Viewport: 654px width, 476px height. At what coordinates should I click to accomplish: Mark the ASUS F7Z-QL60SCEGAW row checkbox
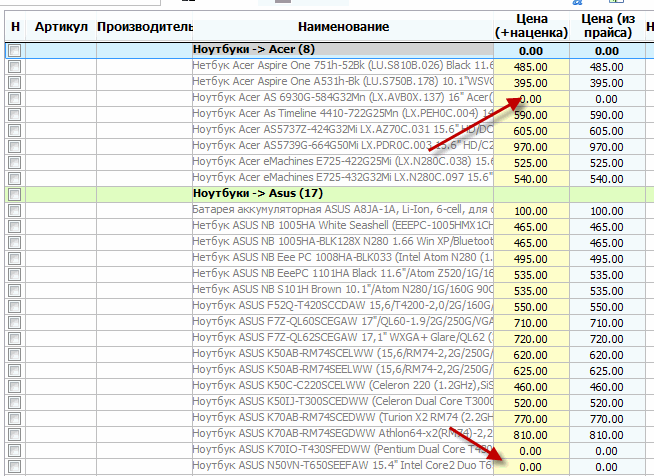click(x=15, y=322)
